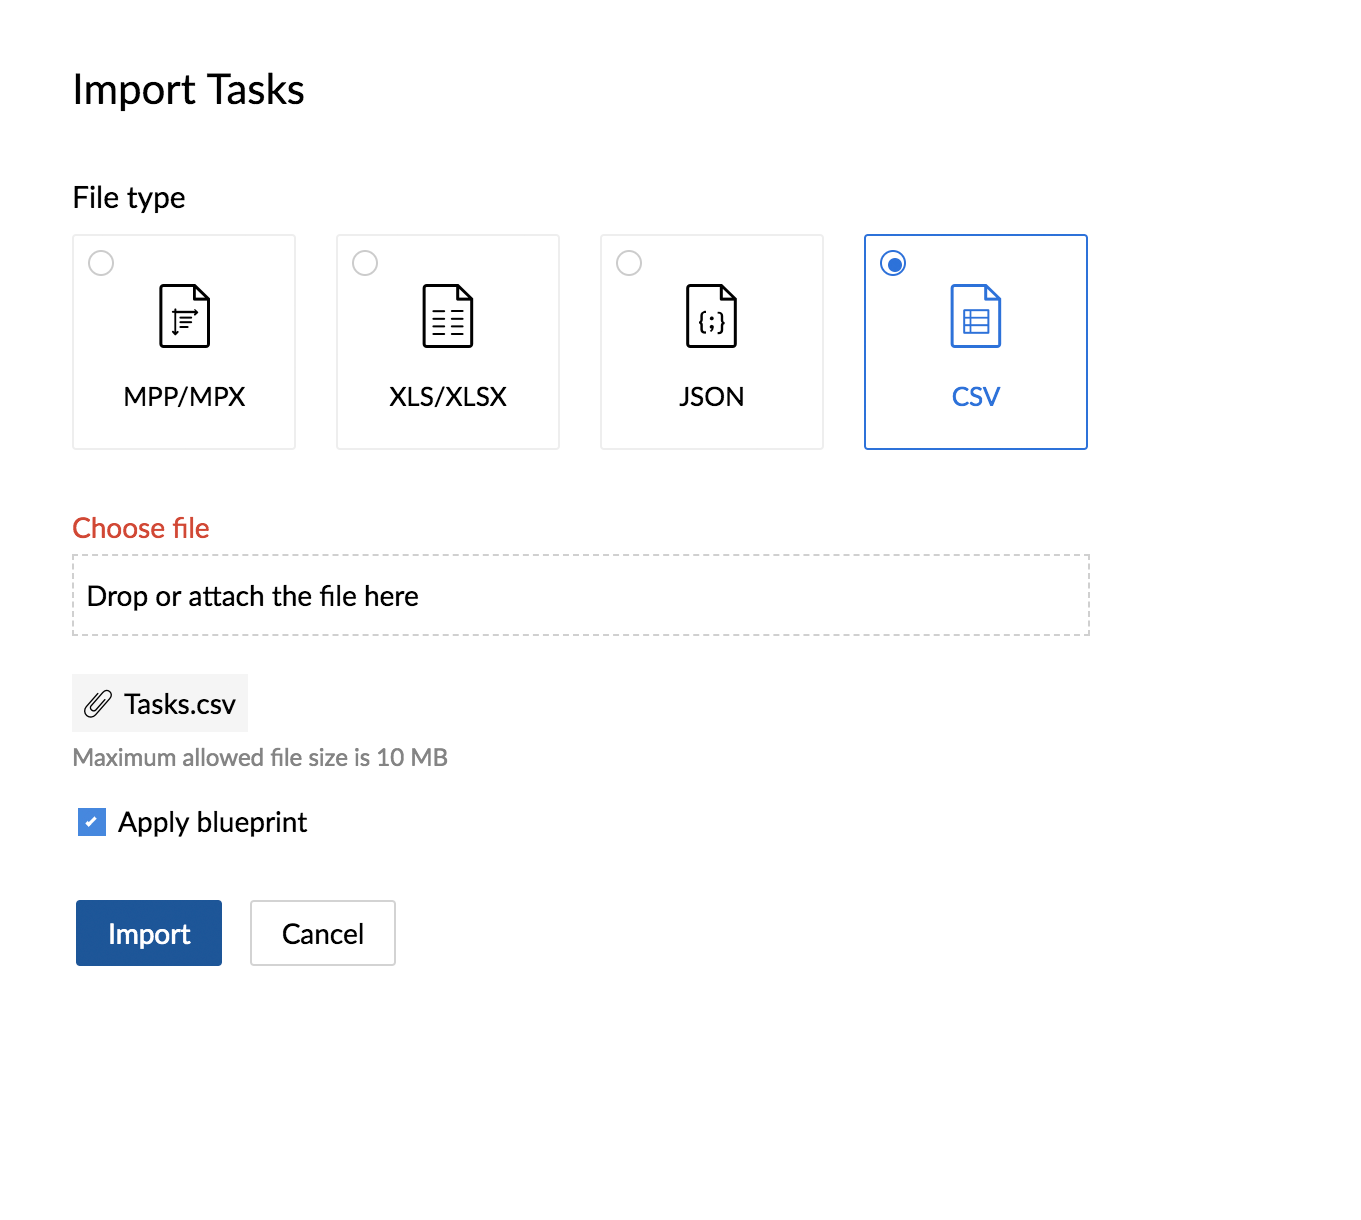This screenshot has width=1361, height=1220.
Task: Click the paperclip icon beside Tasks.csv
Action: 97,704
